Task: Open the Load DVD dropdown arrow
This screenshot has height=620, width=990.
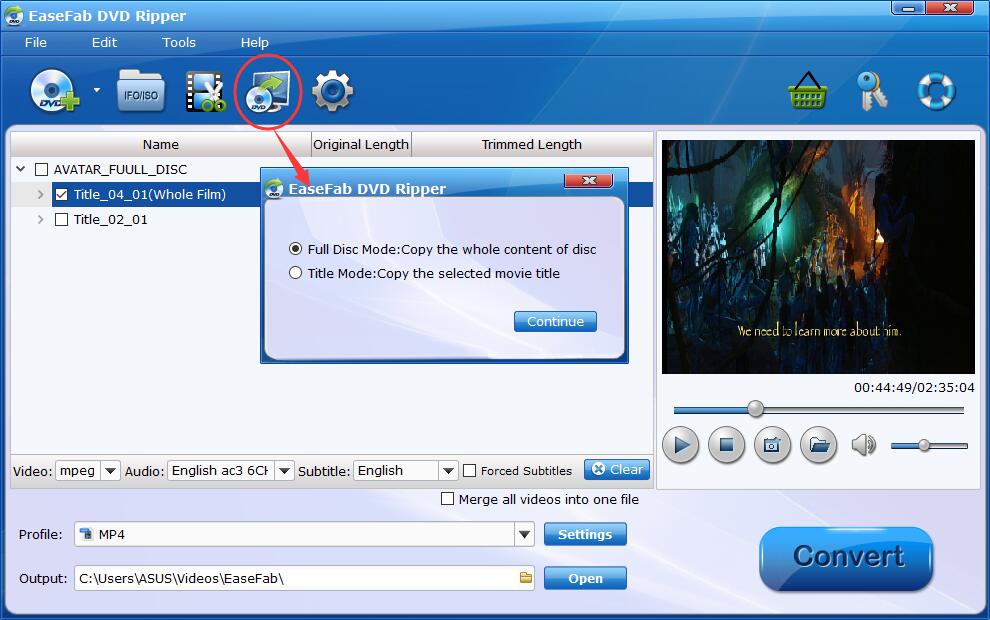Action: coord(97,90)
